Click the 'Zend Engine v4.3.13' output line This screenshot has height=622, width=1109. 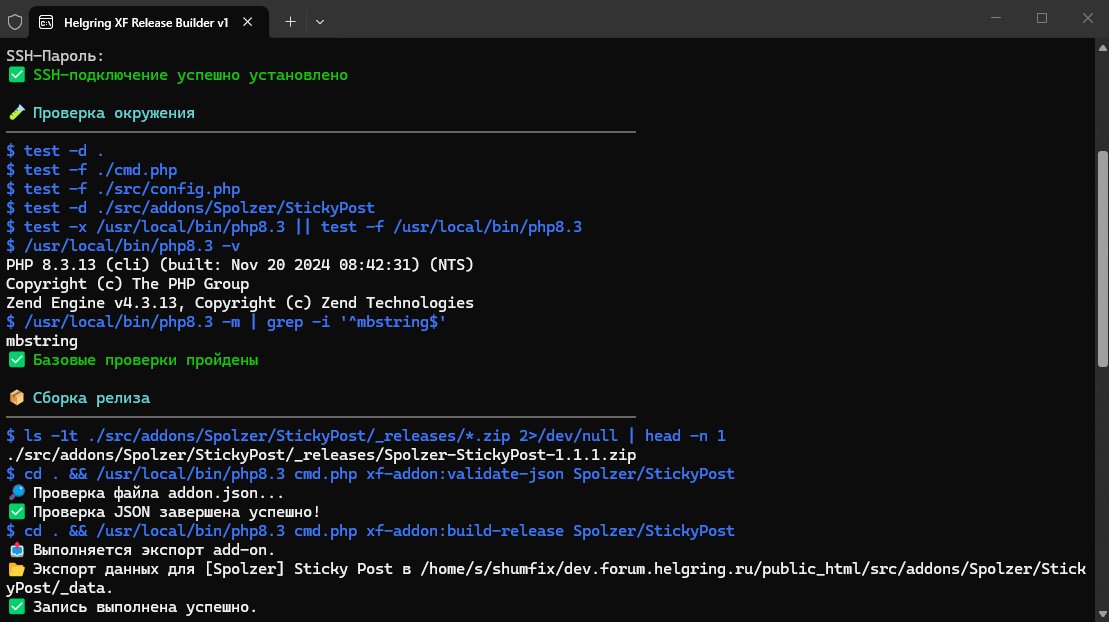click(x=240, y=303)
